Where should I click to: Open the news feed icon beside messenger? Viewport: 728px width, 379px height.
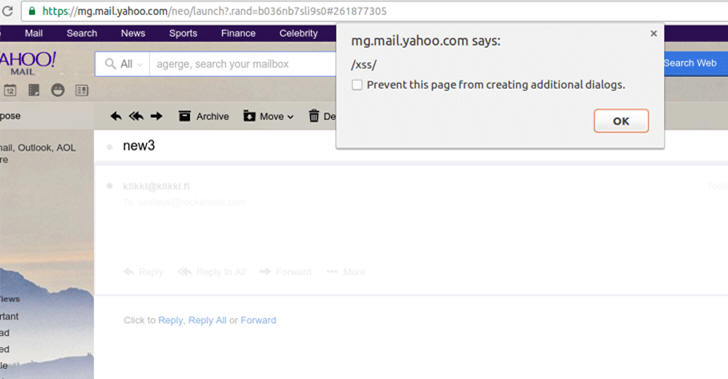click(82, 90)
